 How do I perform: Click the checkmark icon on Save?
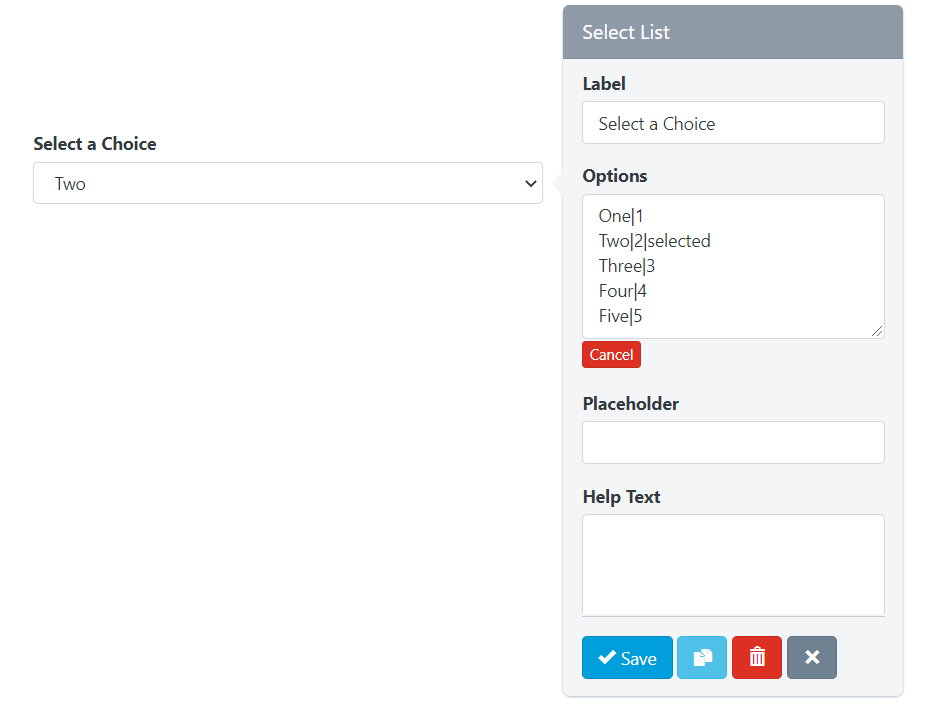click(606, 658)
